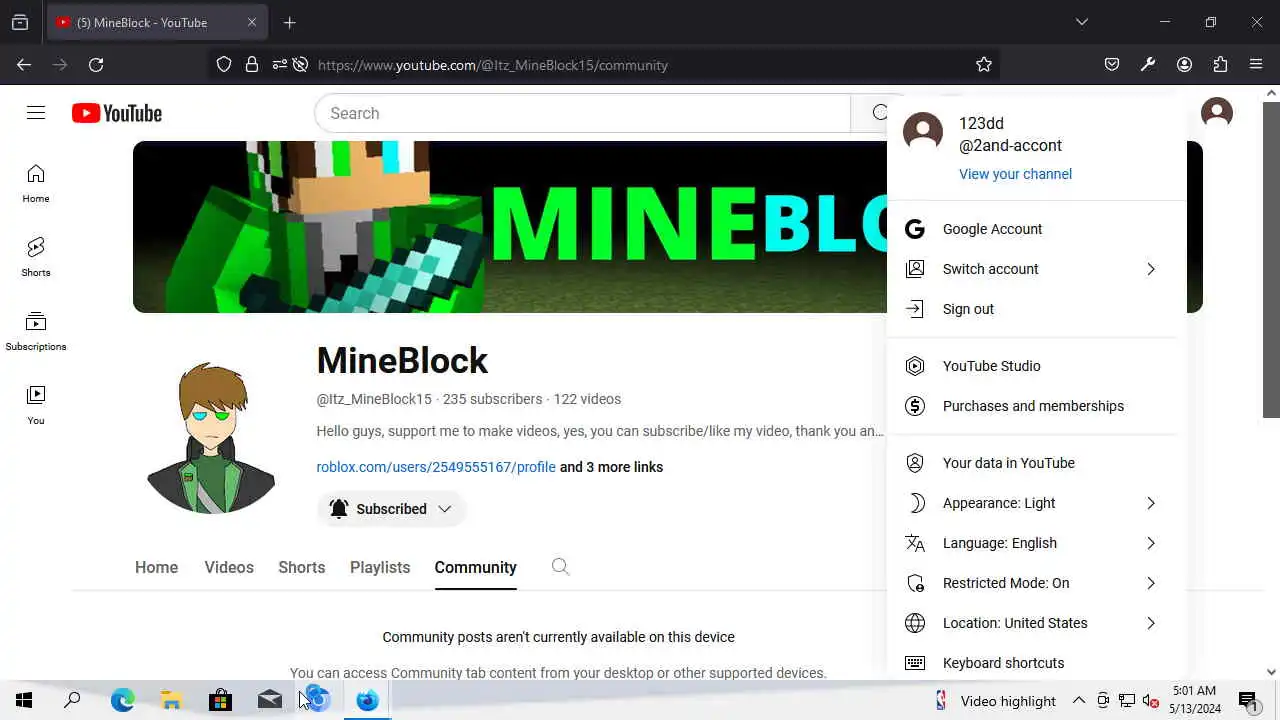Screen dimensions: 1280x720
Task: Click the site lock padlock icon
Action: 252,64
